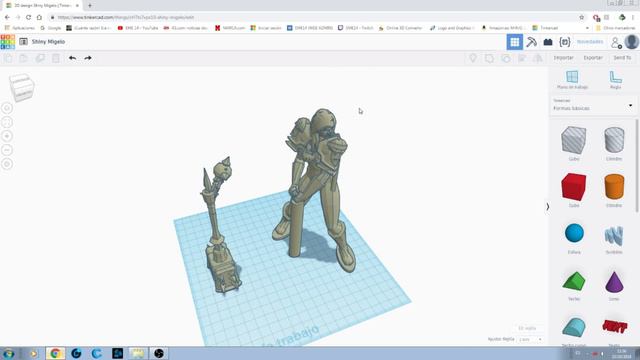
Task: Pick the teal round roof shape
Action: [574, 328]
